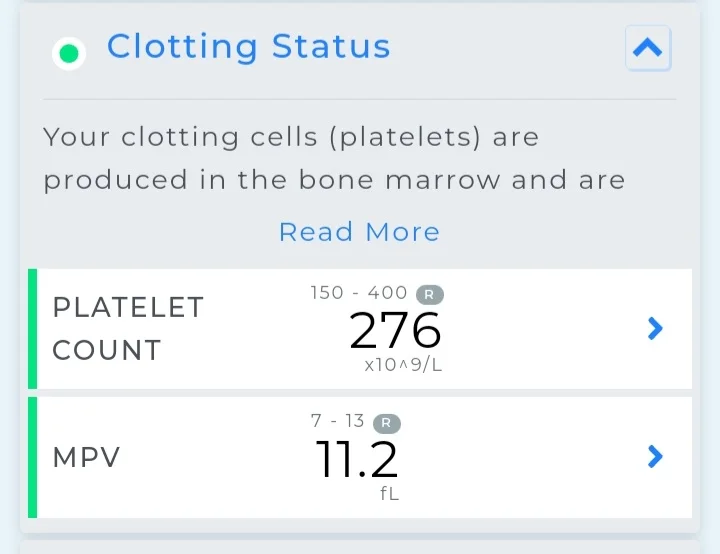720x554 pixels.
Task: Click the 7 - 13 reference range text
Action: pyautogui.click(x=338, y=421)
